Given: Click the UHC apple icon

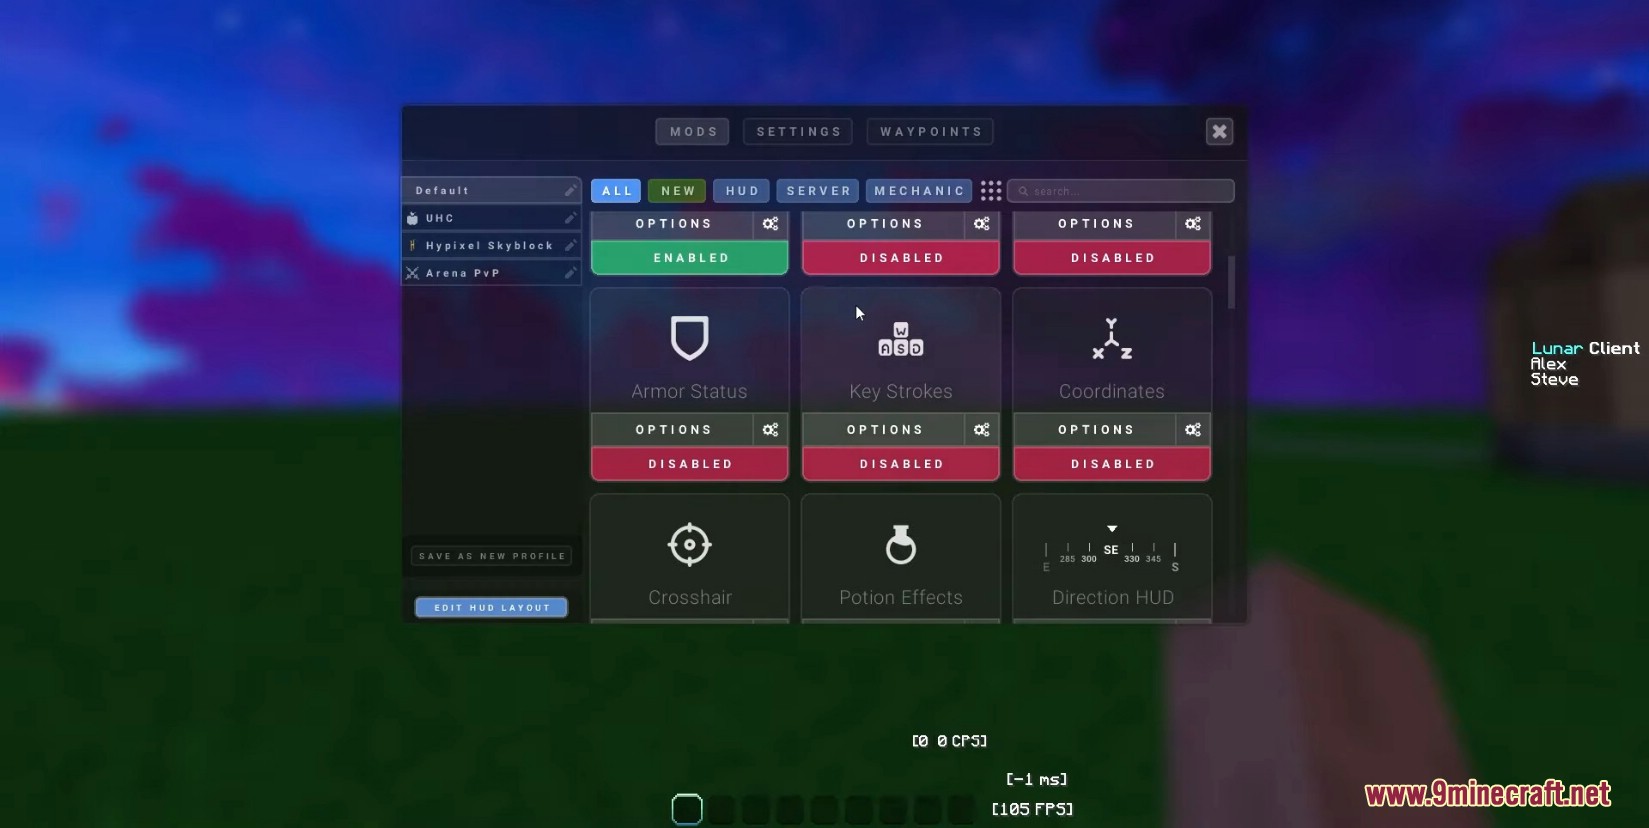Looking at the screenshot, I should (x=412, y=218).
